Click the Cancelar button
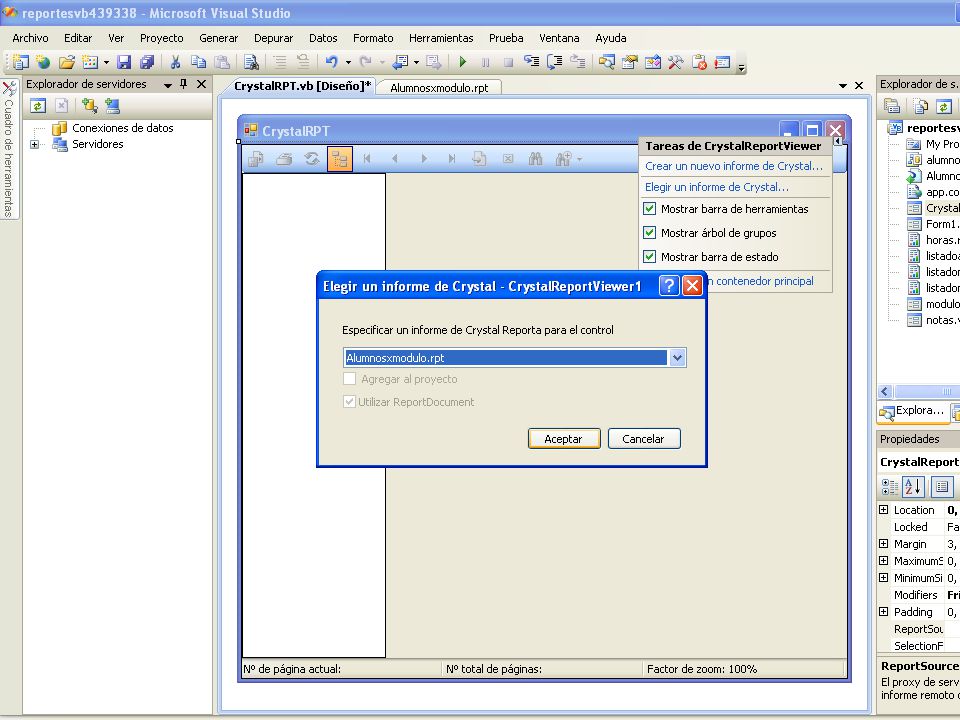 point(643,439)
